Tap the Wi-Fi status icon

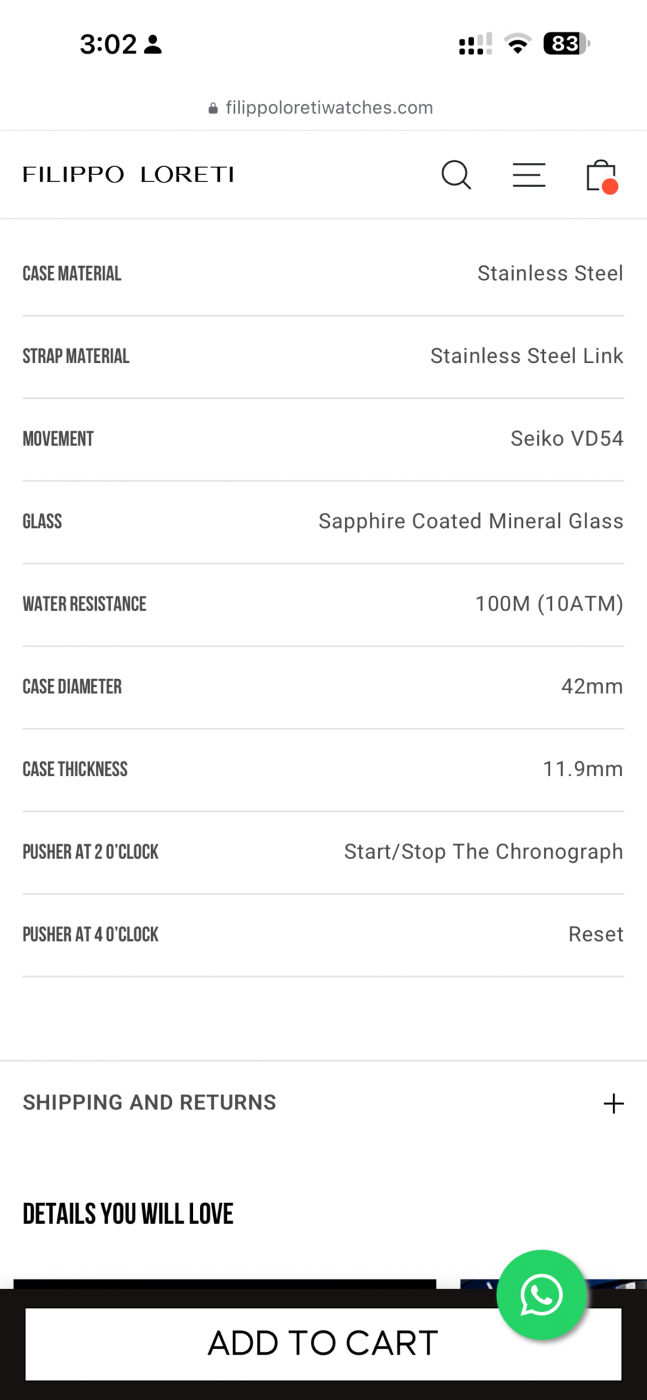coord(517,44)
